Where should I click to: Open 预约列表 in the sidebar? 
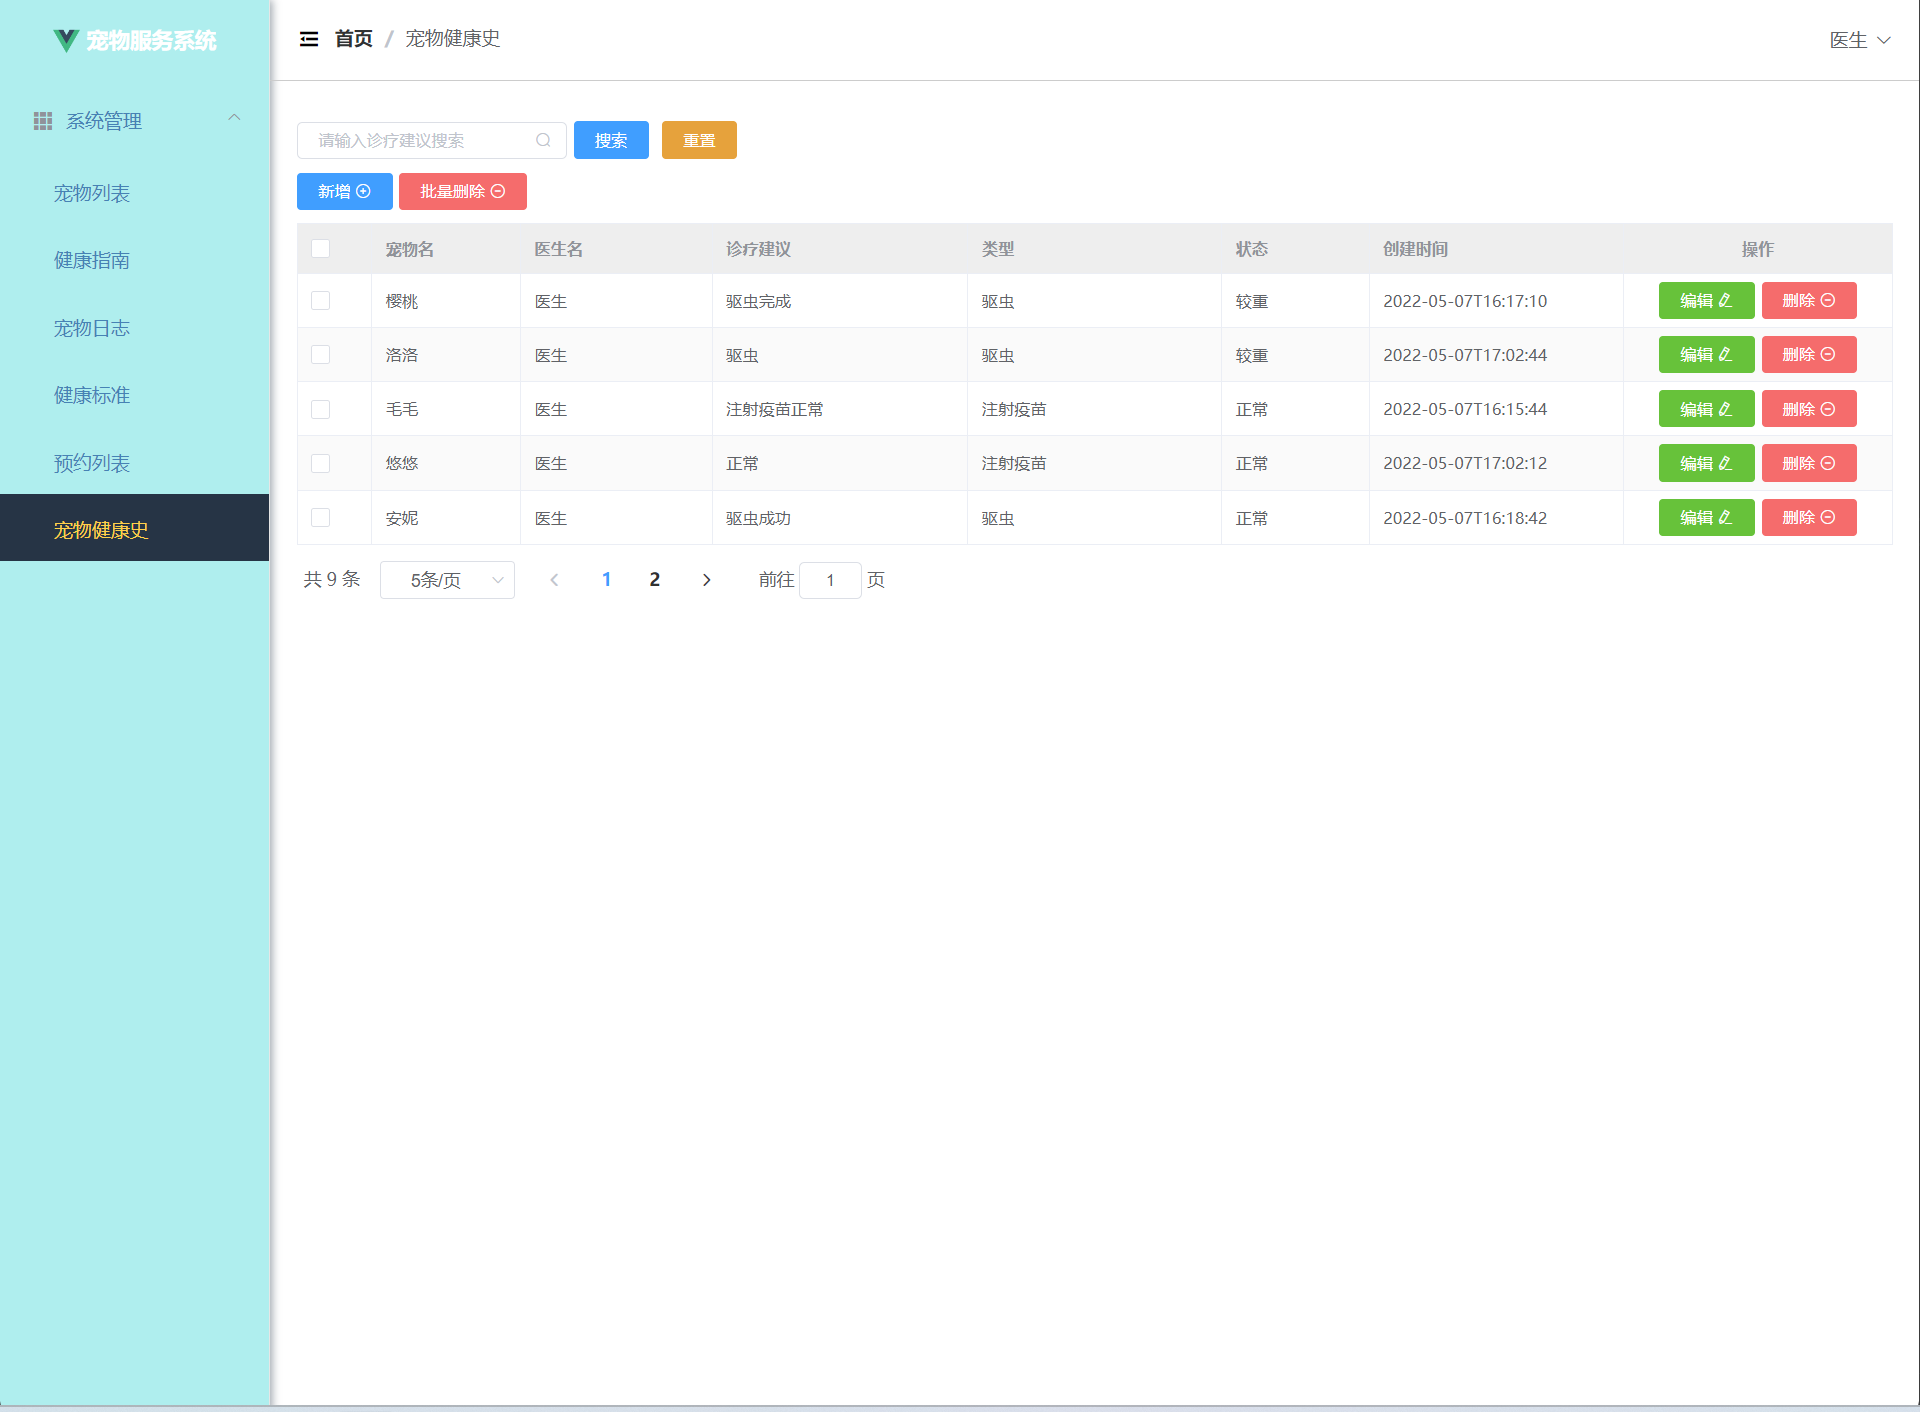tap(92, 463)
